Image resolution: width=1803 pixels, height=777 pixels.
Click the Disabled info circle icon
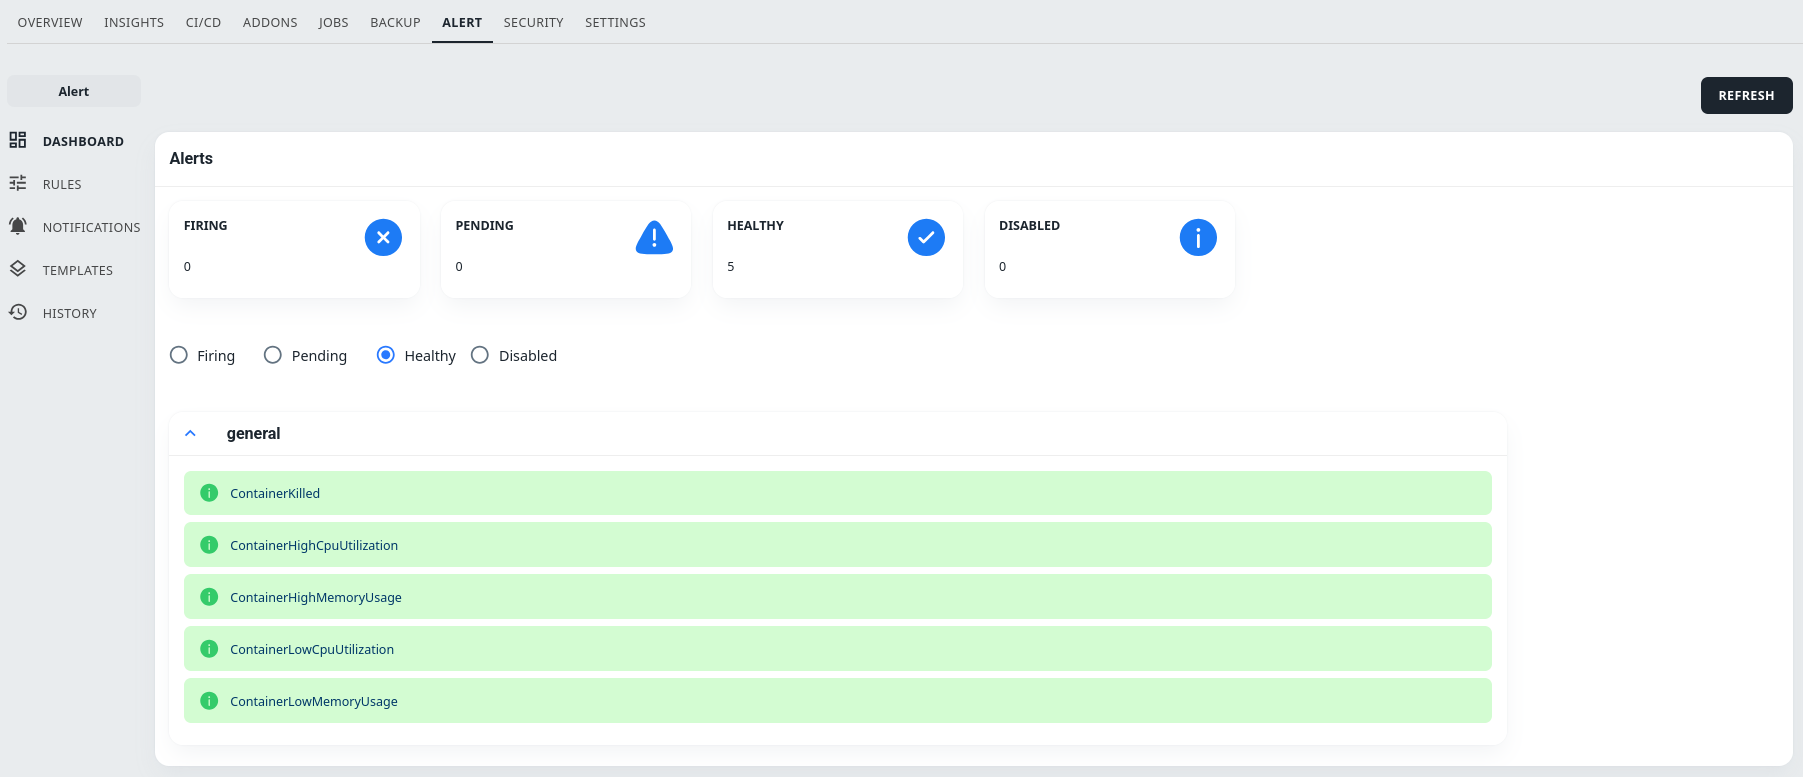(x=1198, y=237)
